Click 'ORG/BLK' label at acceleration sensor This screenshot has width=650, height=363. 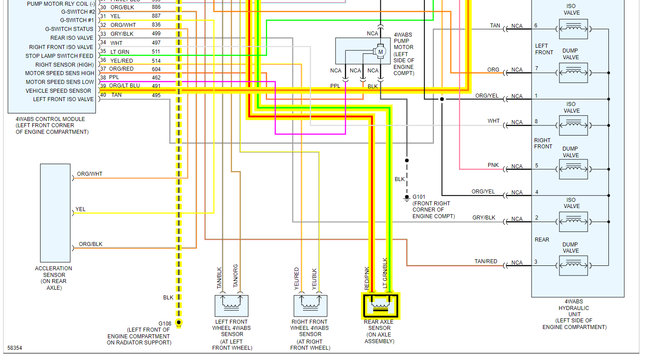tap(90, 244)
